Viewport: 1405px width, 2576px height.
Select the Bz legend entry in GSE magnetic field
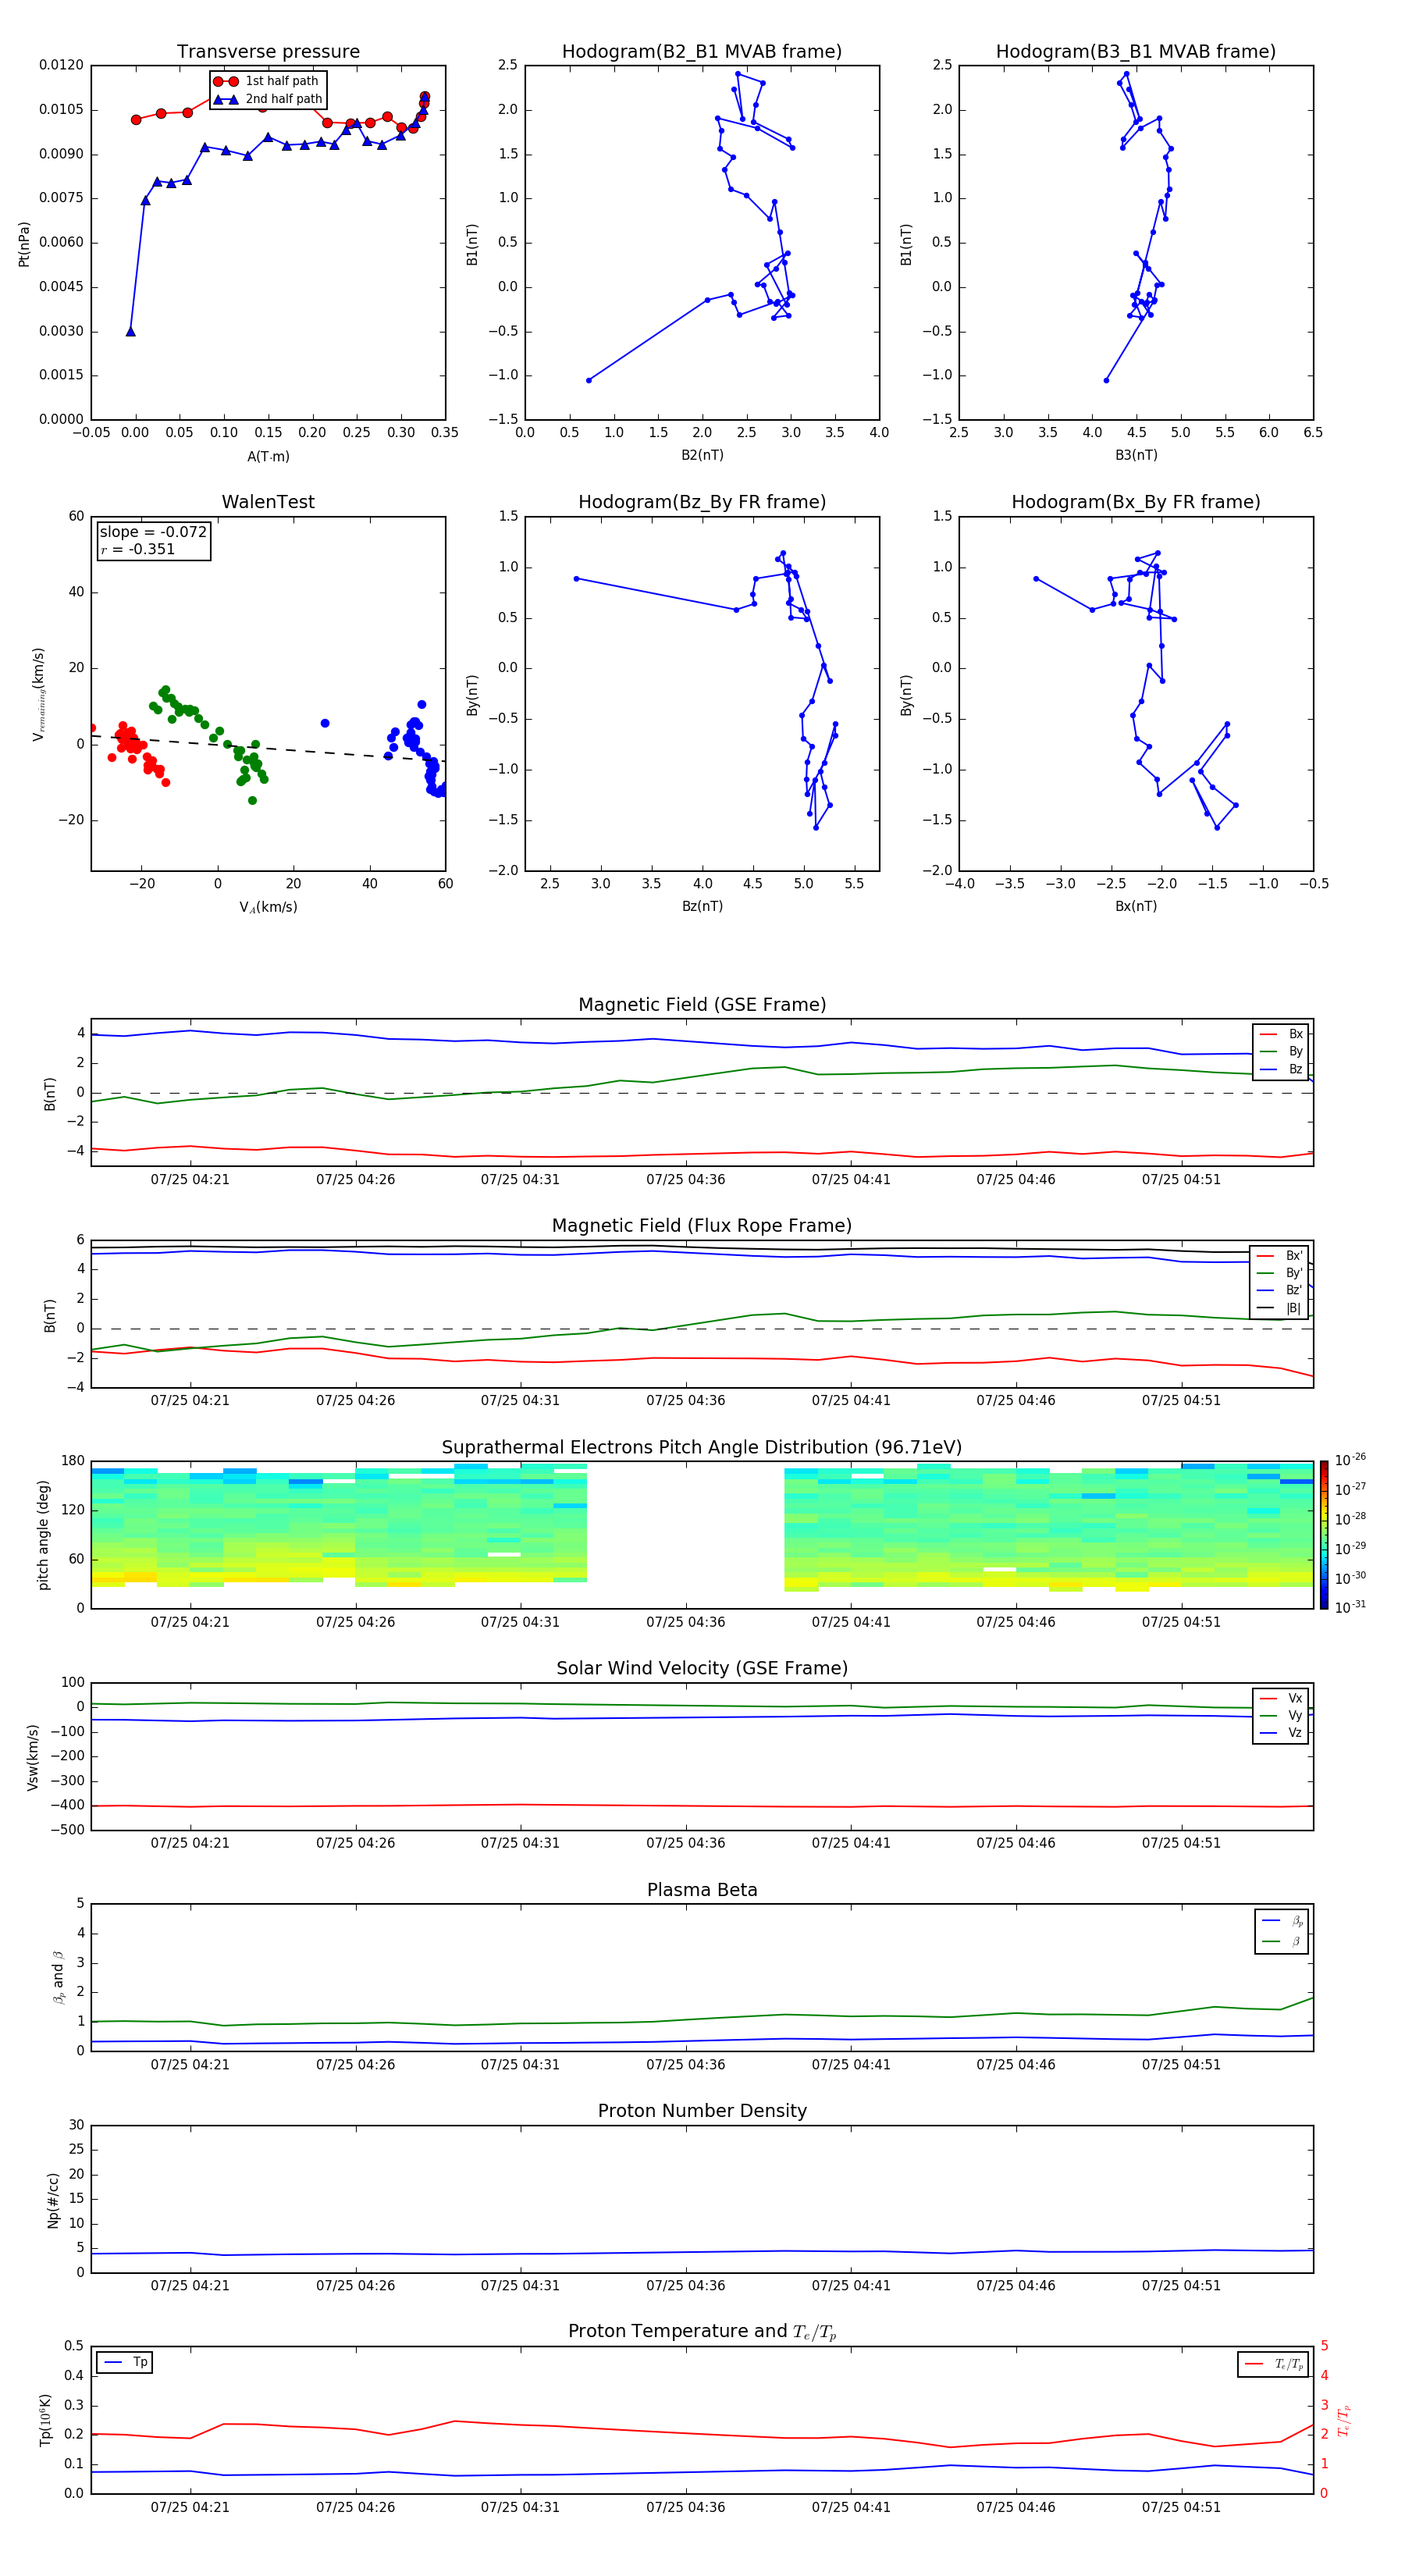(x=1282, y=1070)
